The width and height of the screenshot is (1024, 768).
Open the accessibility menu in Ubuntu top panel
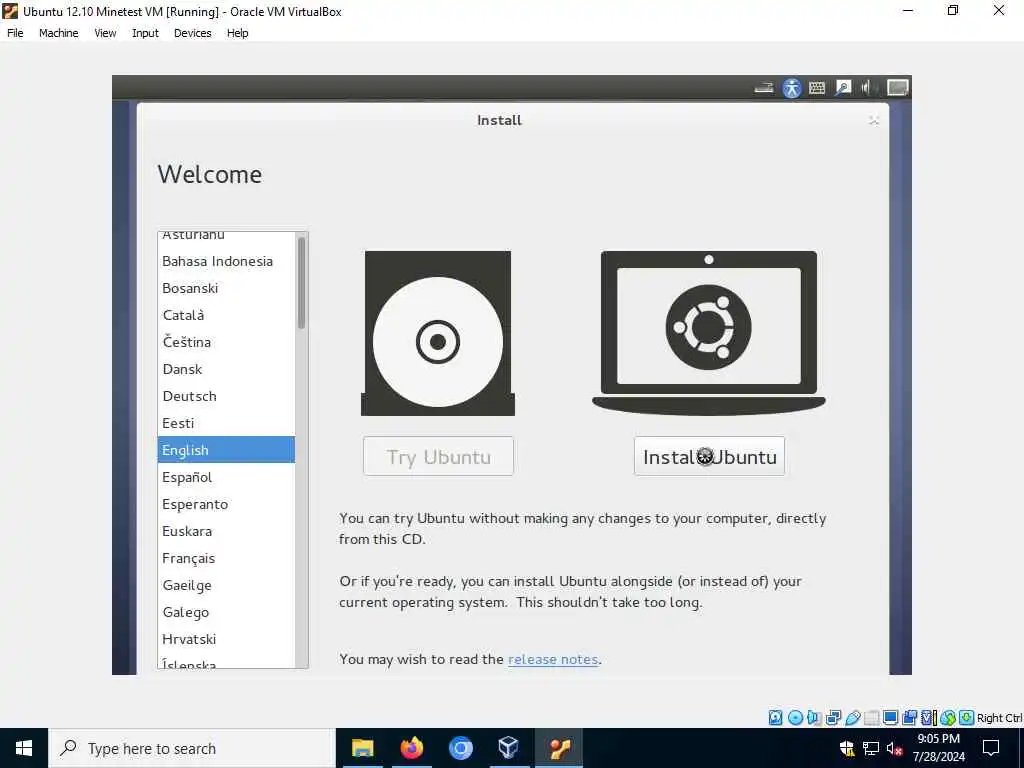pos(792,88)
